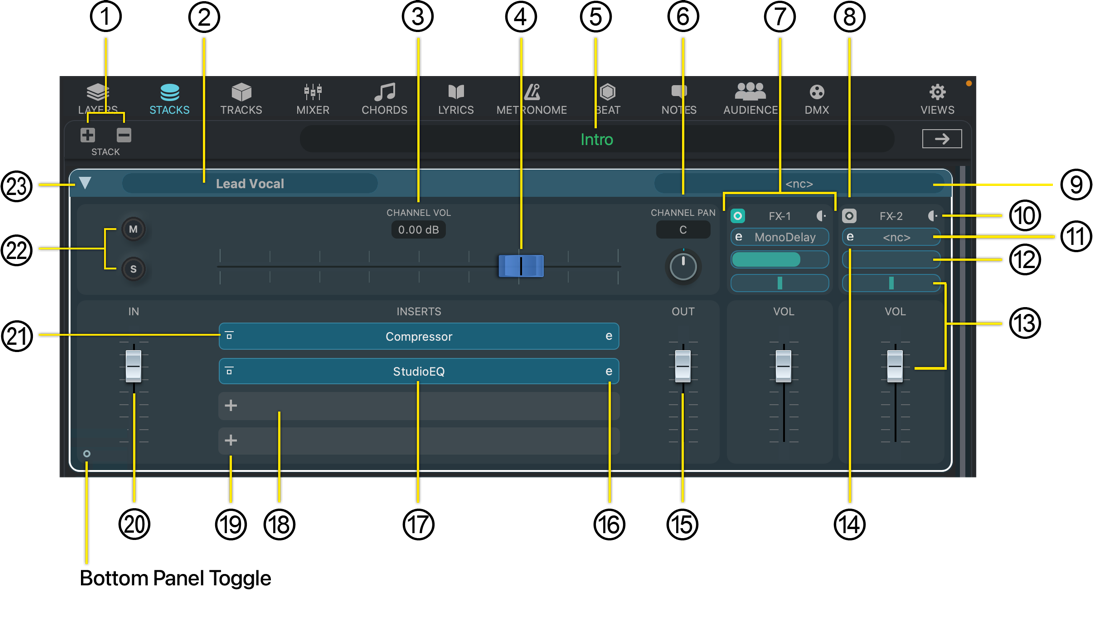Edit the StudioEQ insert via e button

tap(608, 371)
